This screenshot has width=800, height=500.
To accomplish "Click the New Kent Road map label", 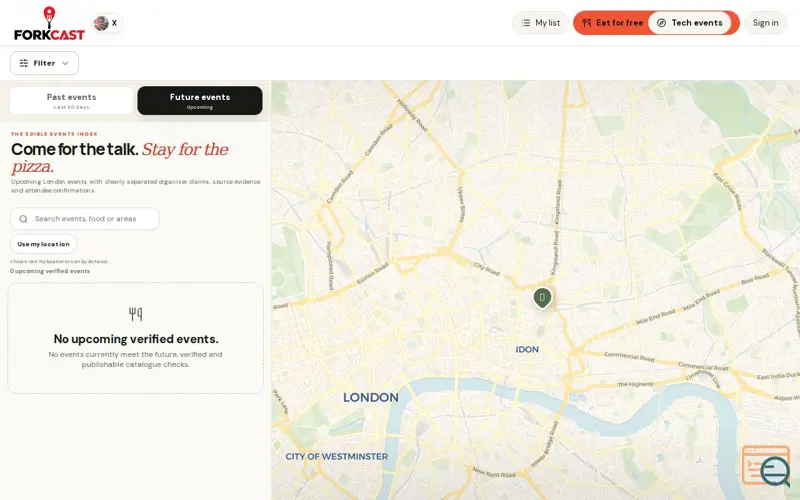I will coord(493,472).
